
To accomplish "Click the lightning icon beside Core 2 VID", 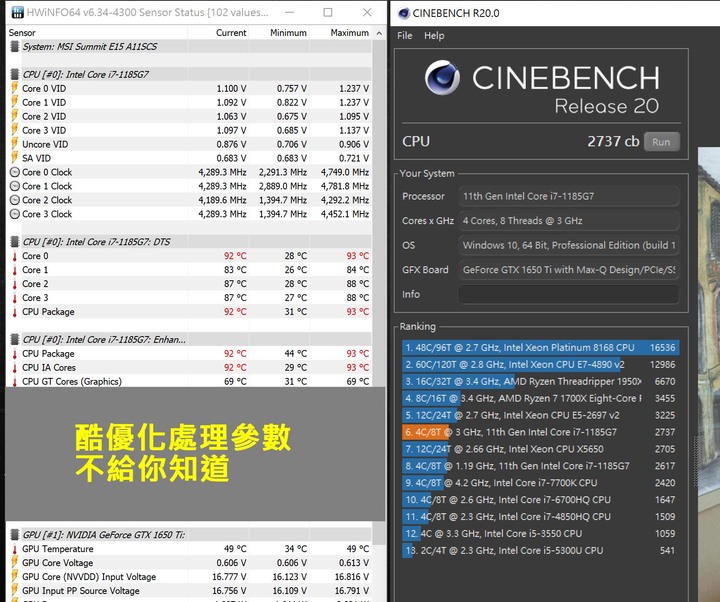I will point(15,116).
